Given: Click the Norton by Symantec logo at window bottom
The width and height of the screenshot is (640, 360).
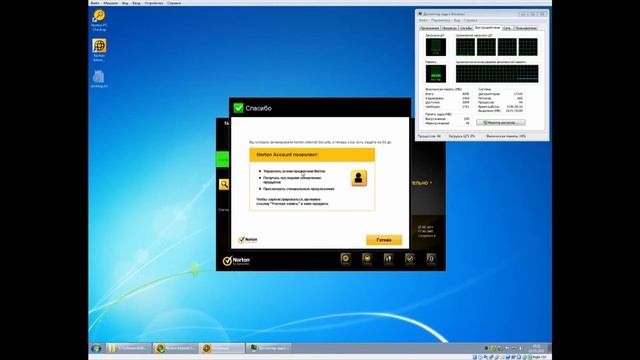Looking at the screenshot, I should pyautogui.click(x=236, y=260).
